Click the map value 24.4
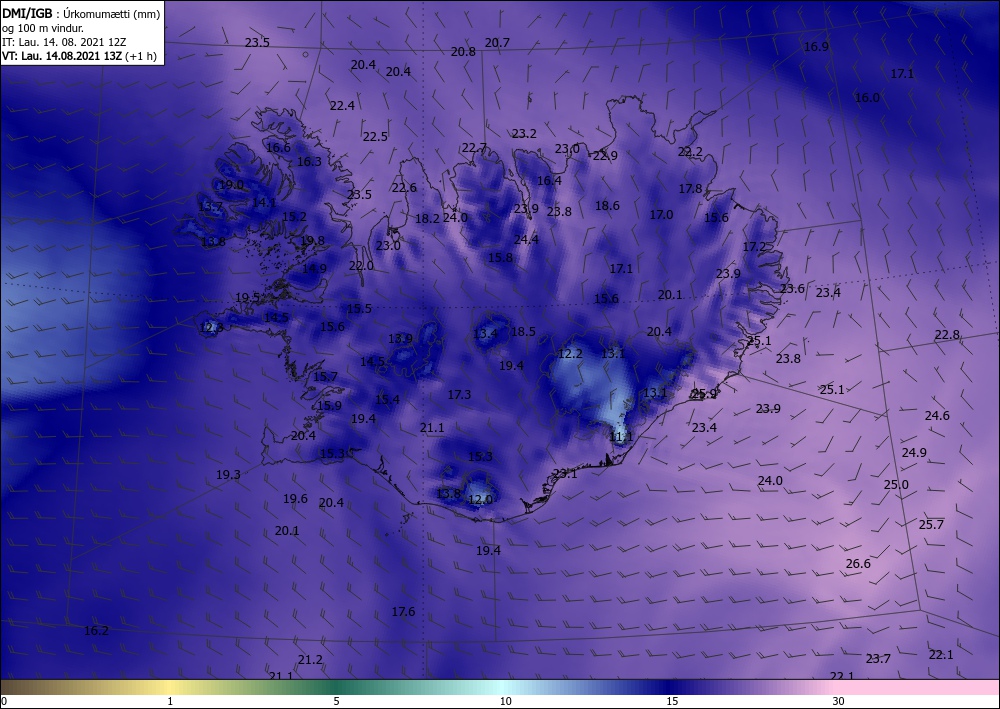The image size is (1000, 709). click(526, 240)
